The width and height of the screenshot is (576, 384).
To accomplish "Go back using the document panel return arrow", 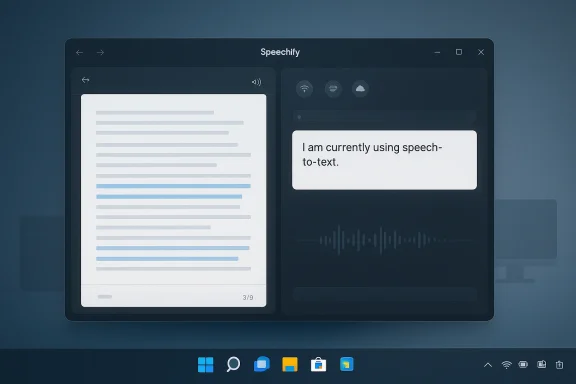I will pos(86,80).
